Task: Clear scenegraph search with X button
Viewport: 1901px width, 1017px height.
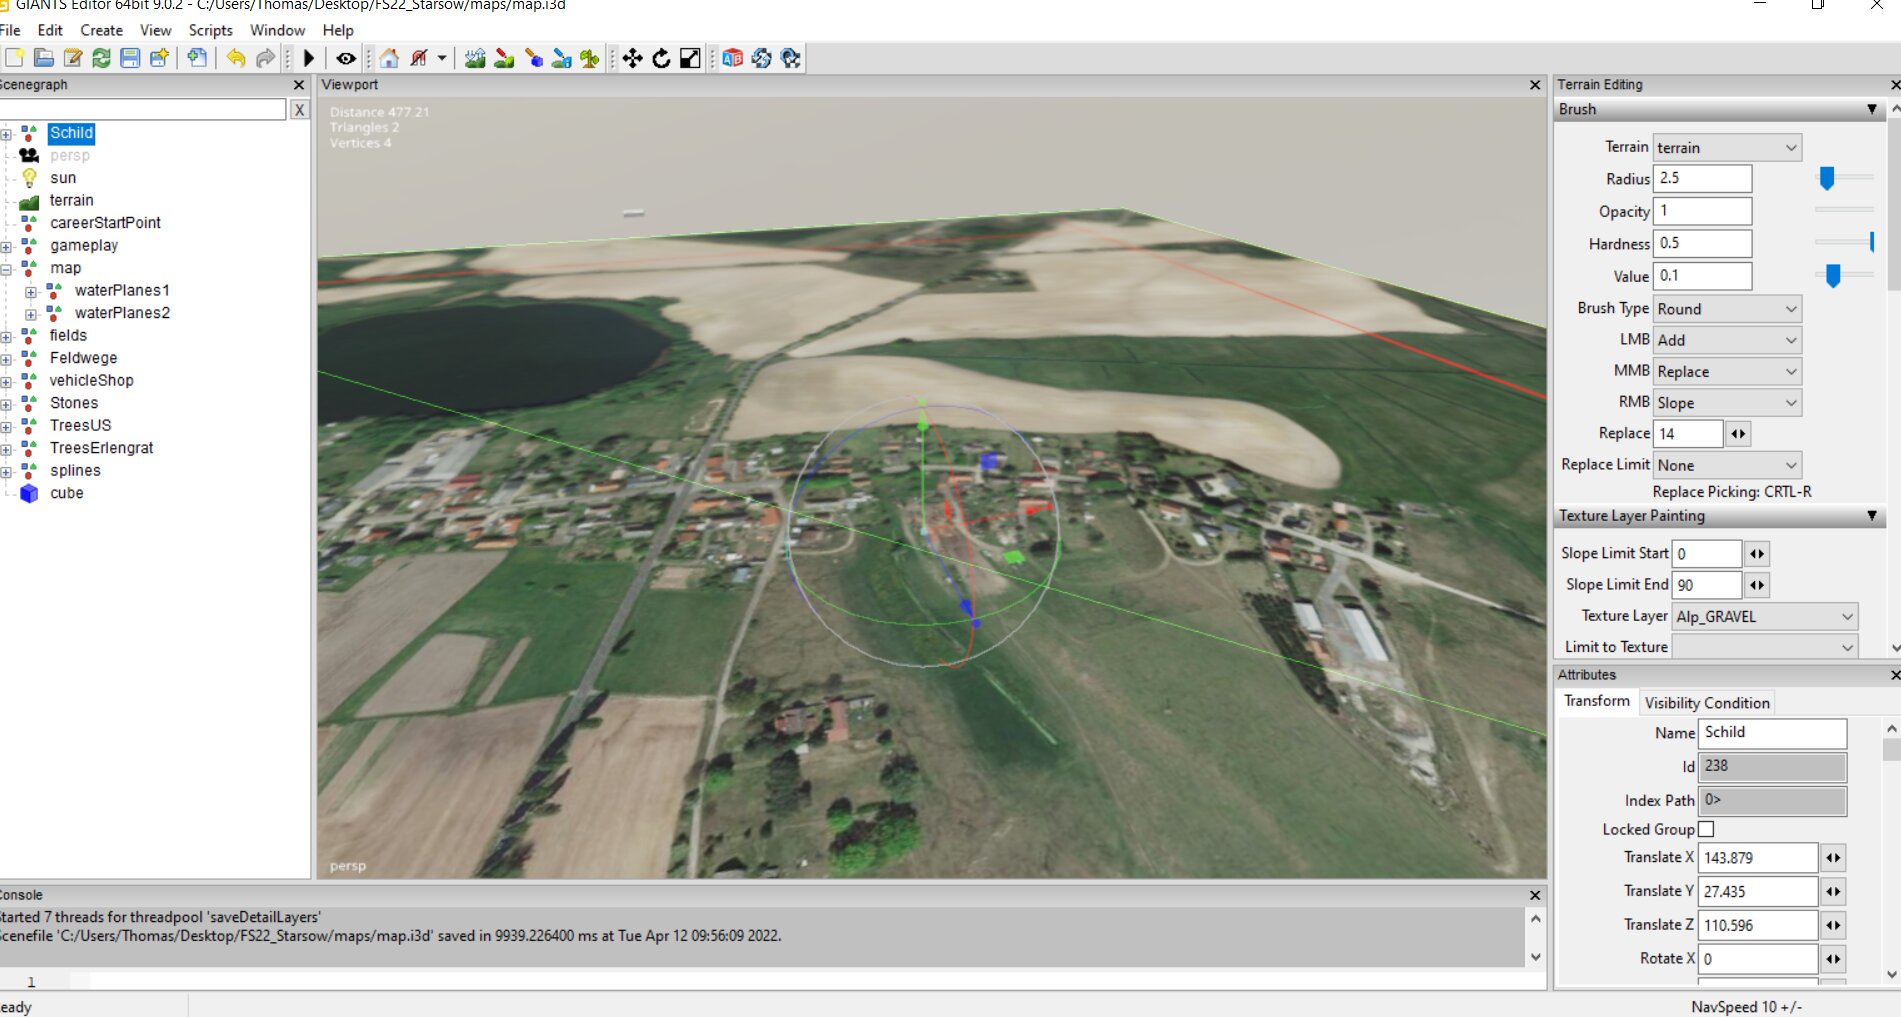Action: click(299, 110)
